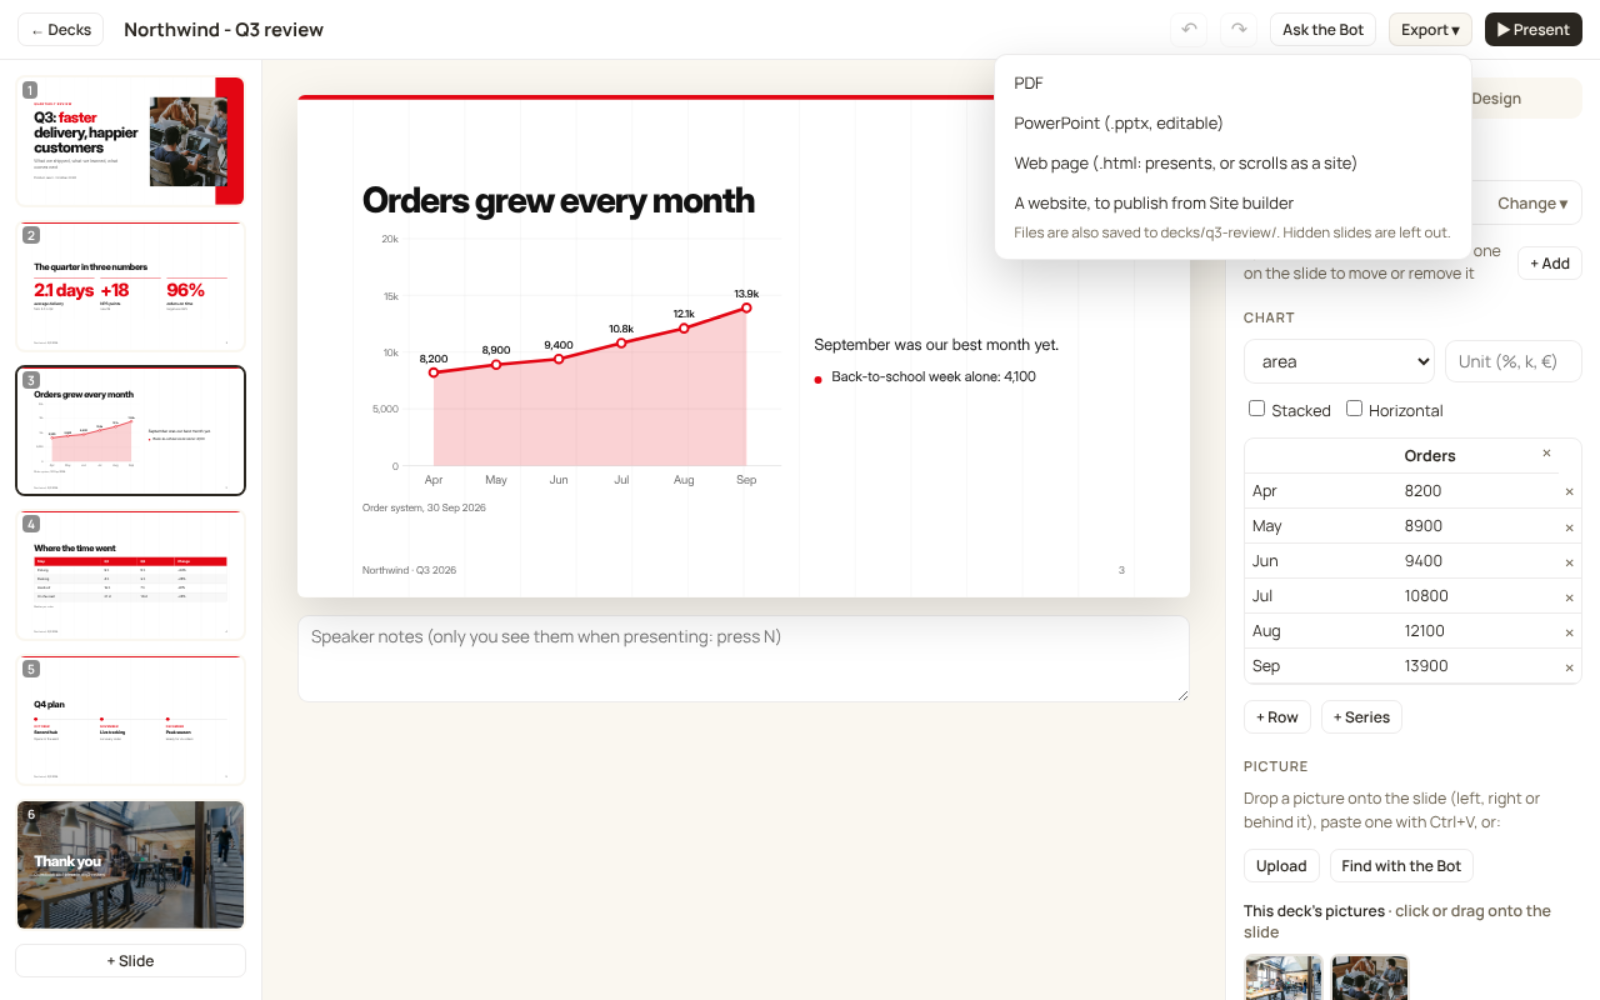
Task: Delete the Aug row with its ×
Action: click(1569, 632)
